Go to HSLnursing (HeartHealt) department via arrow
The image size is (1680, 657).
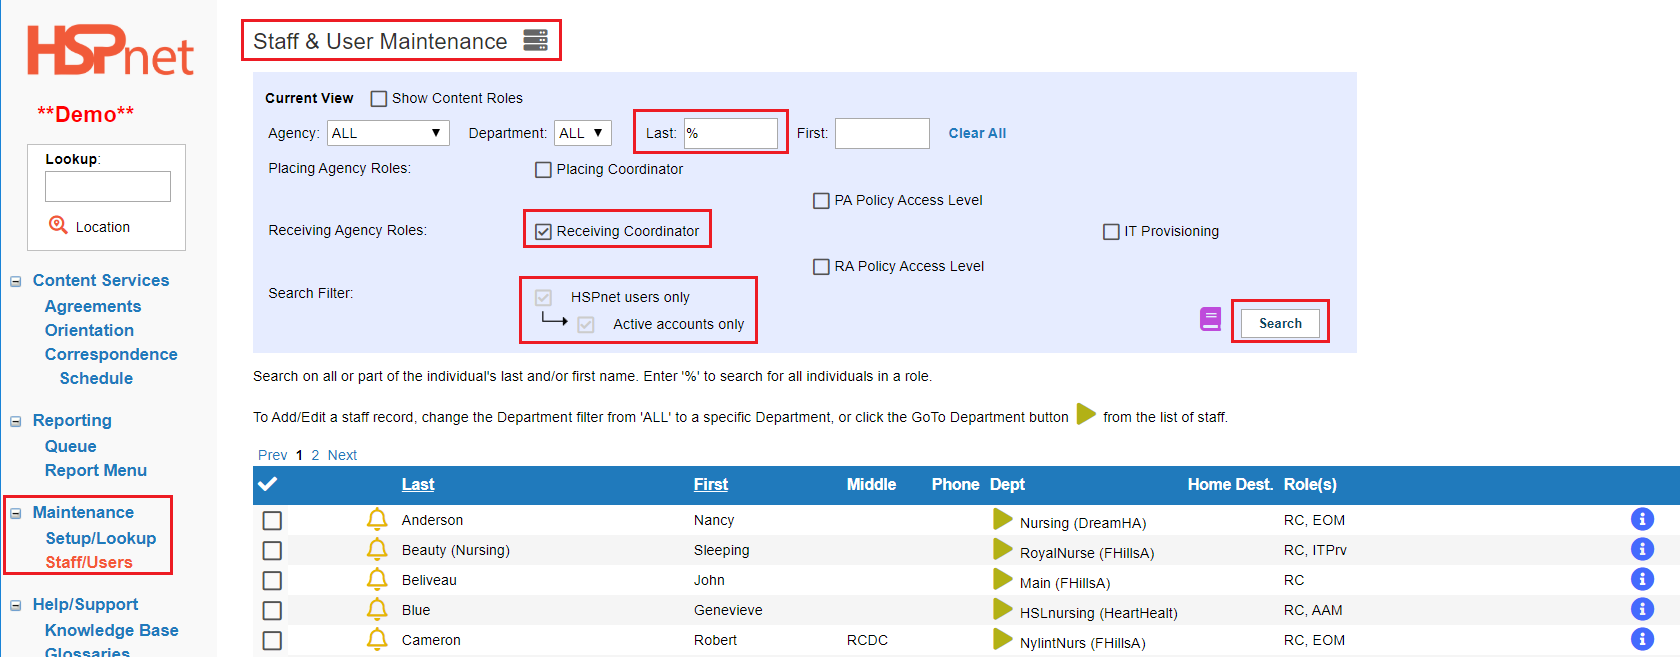(1003, 609)
